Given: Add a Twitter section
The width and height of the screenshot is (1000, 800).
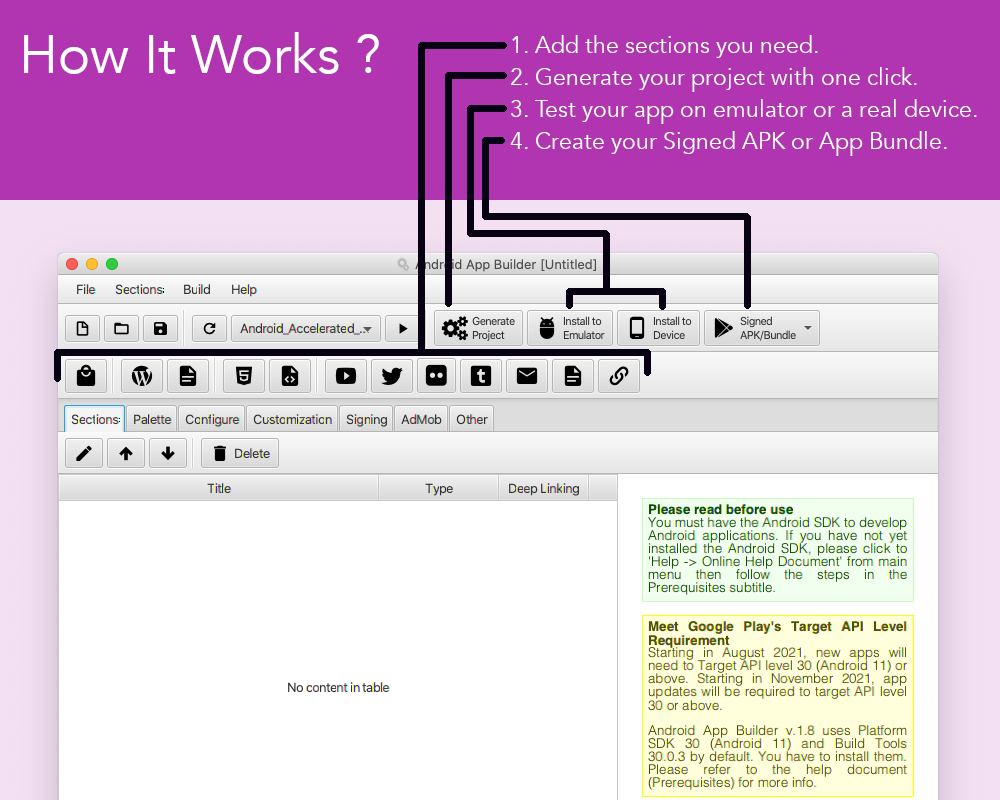Looking at the screenshot, I should point(392,376).
